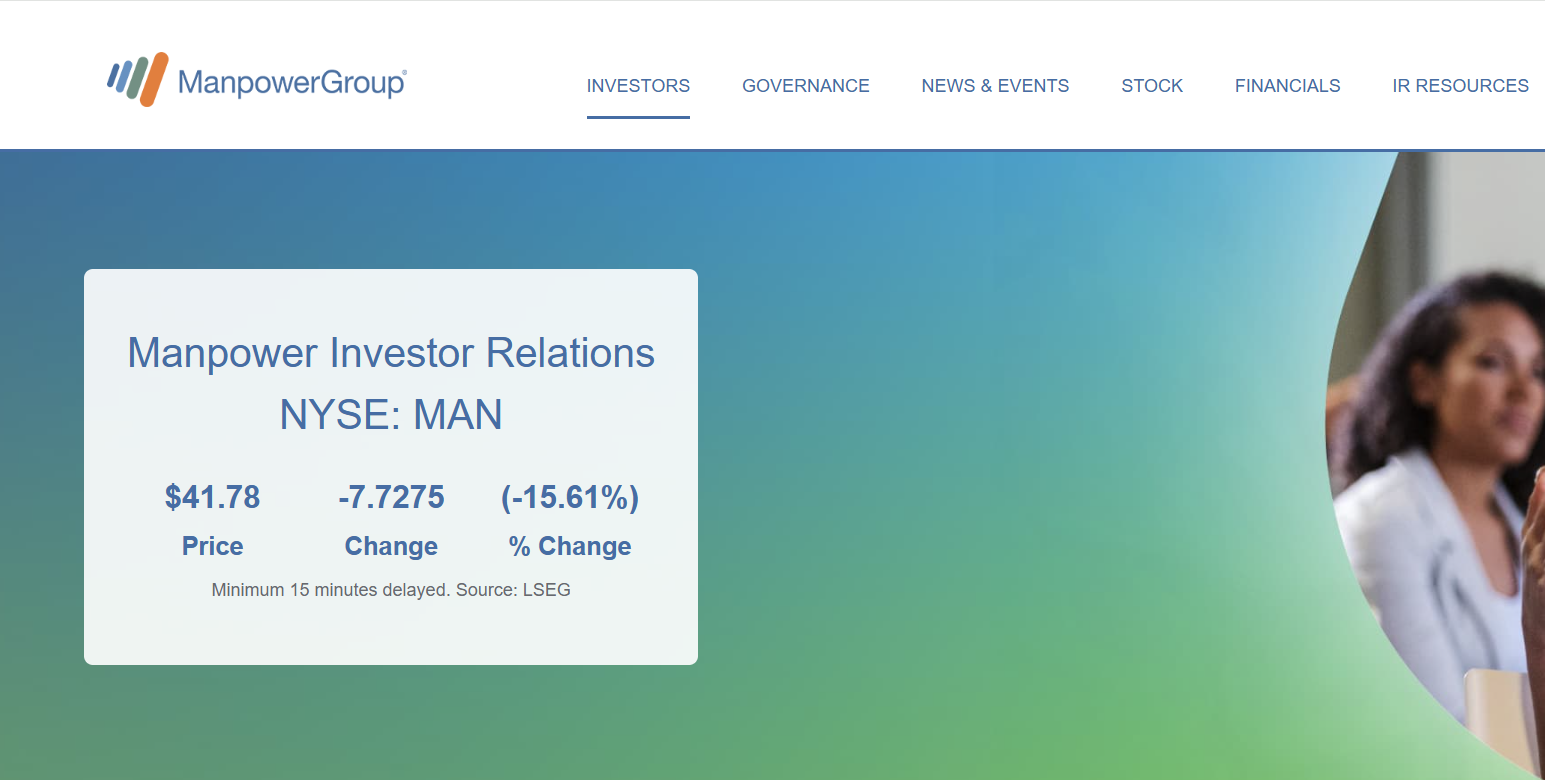
Task: Click the ManpowerGroup wordmark text
Action: click(291, 83)
